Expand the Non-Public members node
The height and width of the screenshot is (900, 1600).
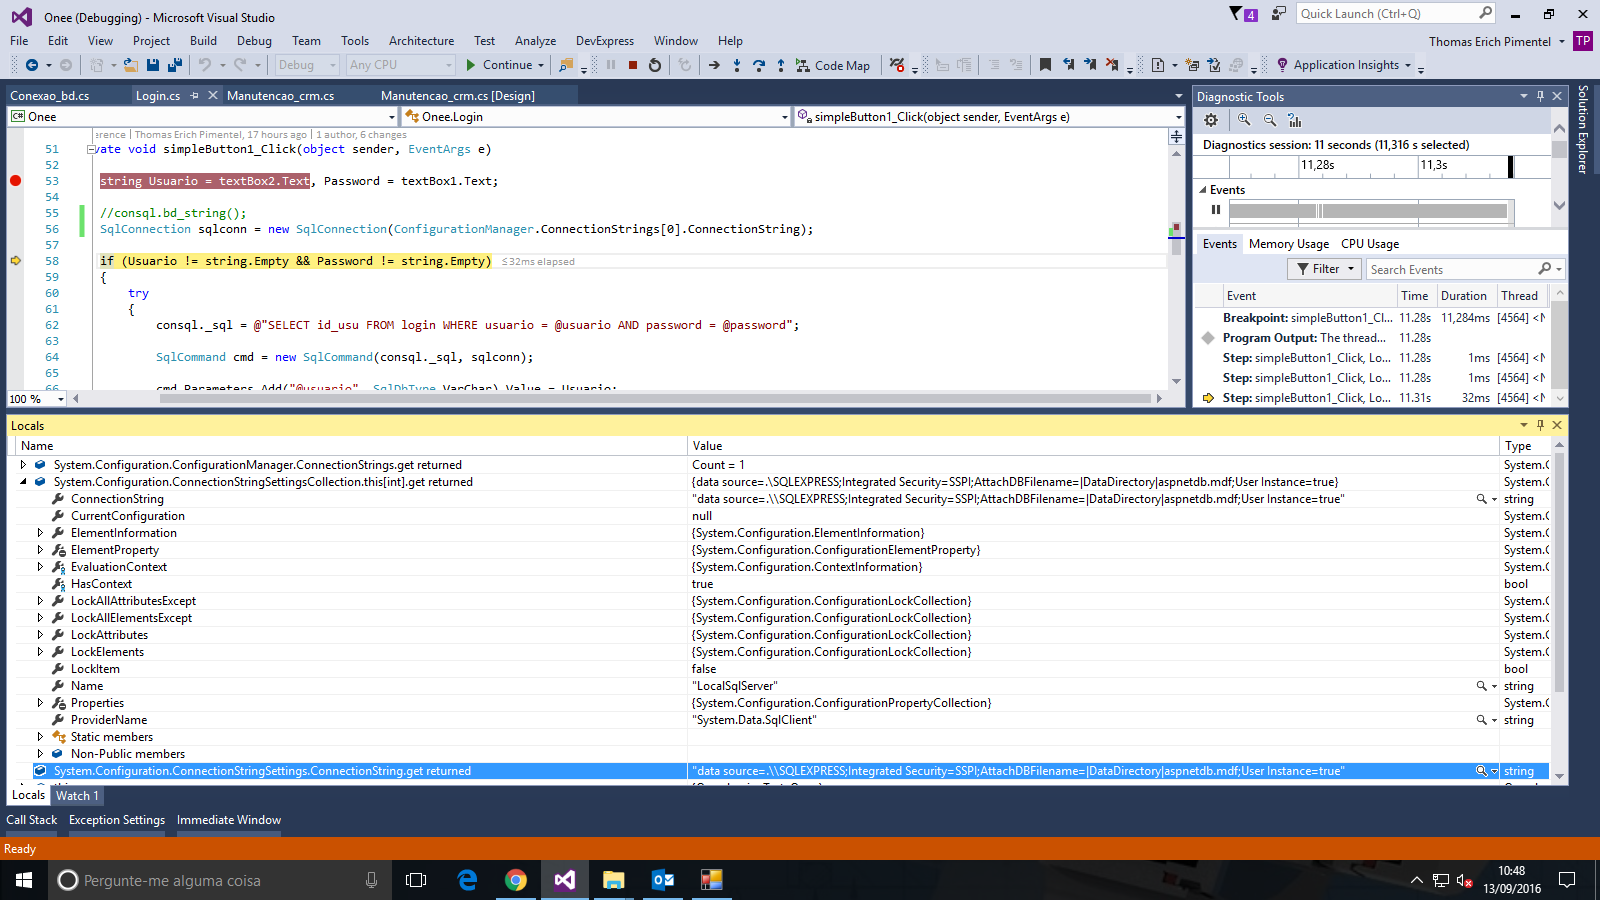click(40, 754)
